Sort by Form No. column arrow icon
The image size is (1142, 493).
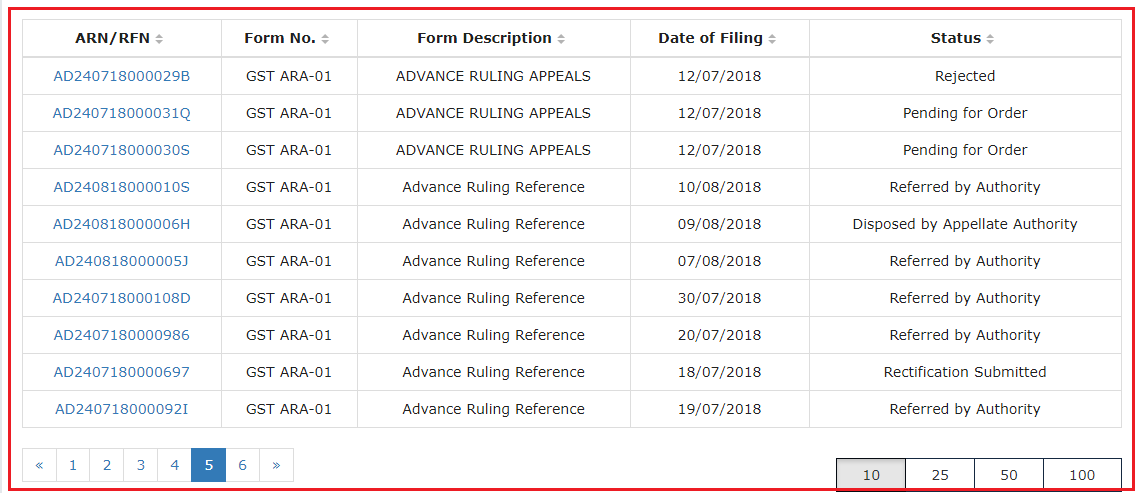point(326,39)
